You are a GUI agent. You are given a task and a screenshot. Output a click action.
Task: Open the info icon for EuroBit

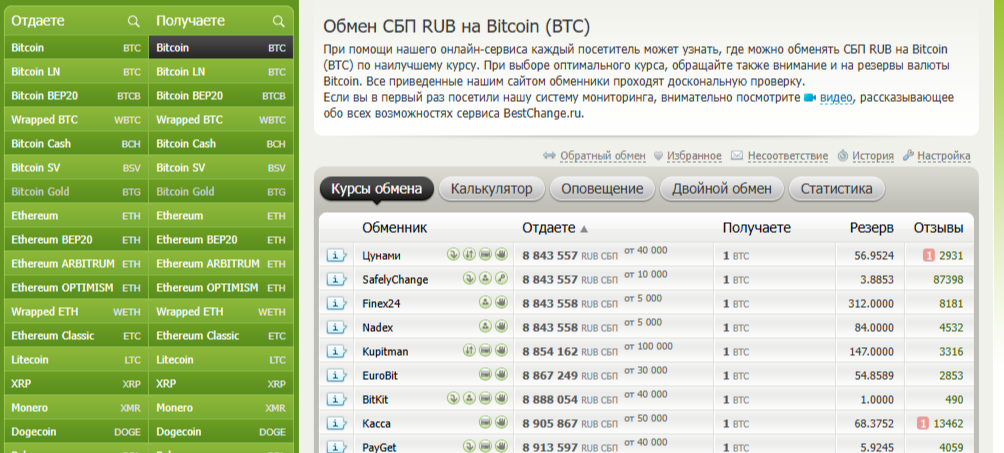[x=336, y=375]
